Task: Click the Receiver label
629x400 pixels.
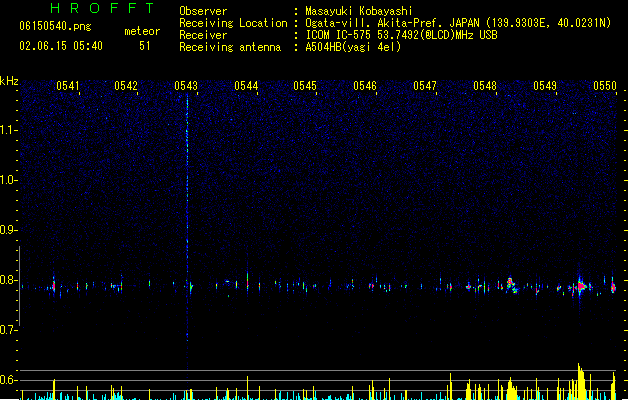Action: click(203, 35)
